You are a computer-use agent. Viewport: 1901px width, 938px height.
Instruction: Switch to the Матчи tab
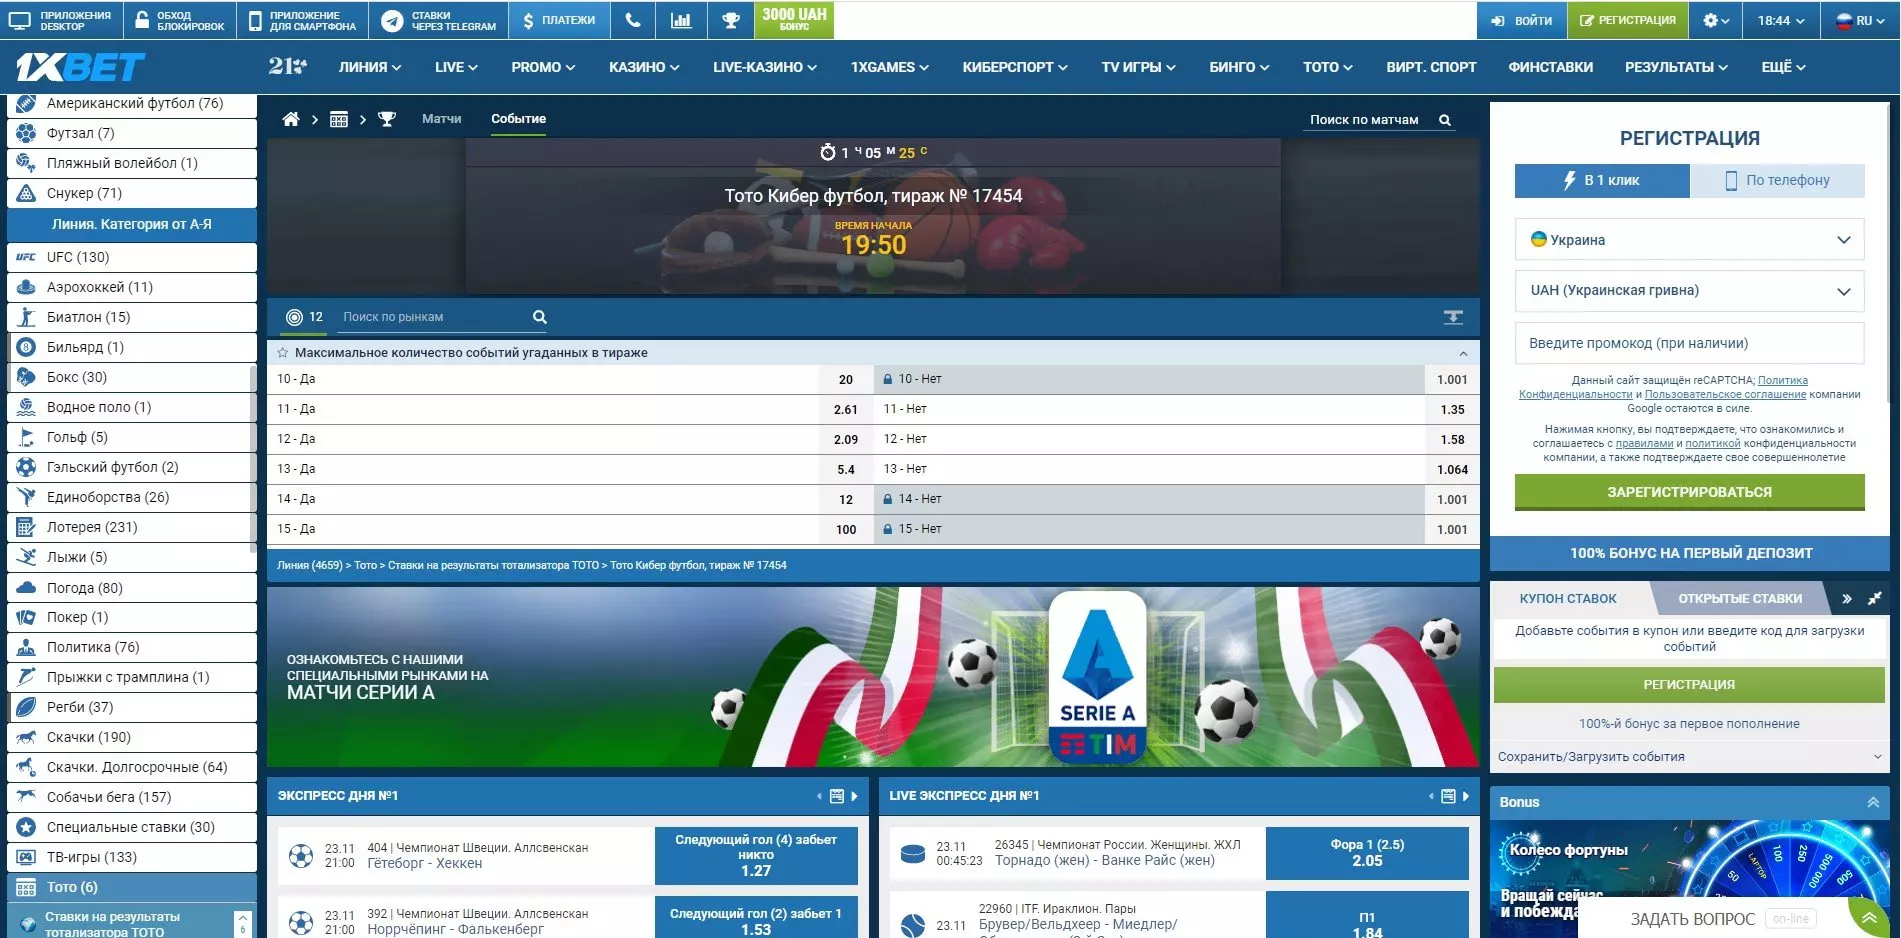coord(443,118)
